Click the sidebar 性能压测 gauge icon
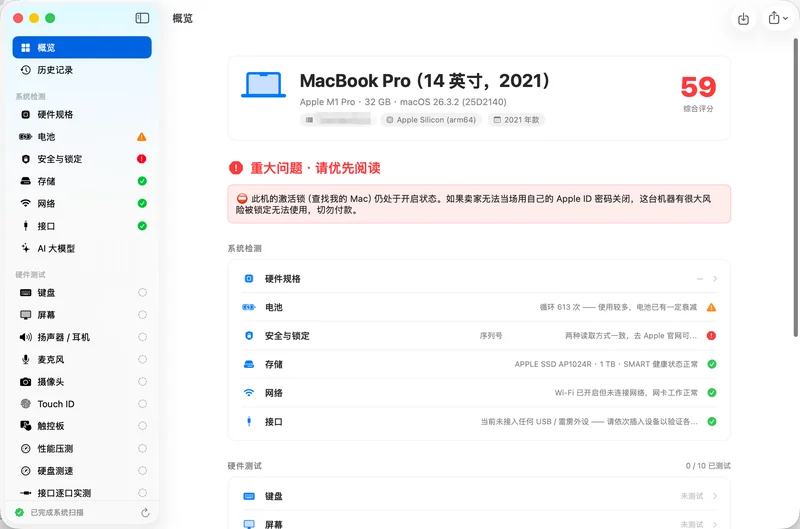 pos(26,449)
